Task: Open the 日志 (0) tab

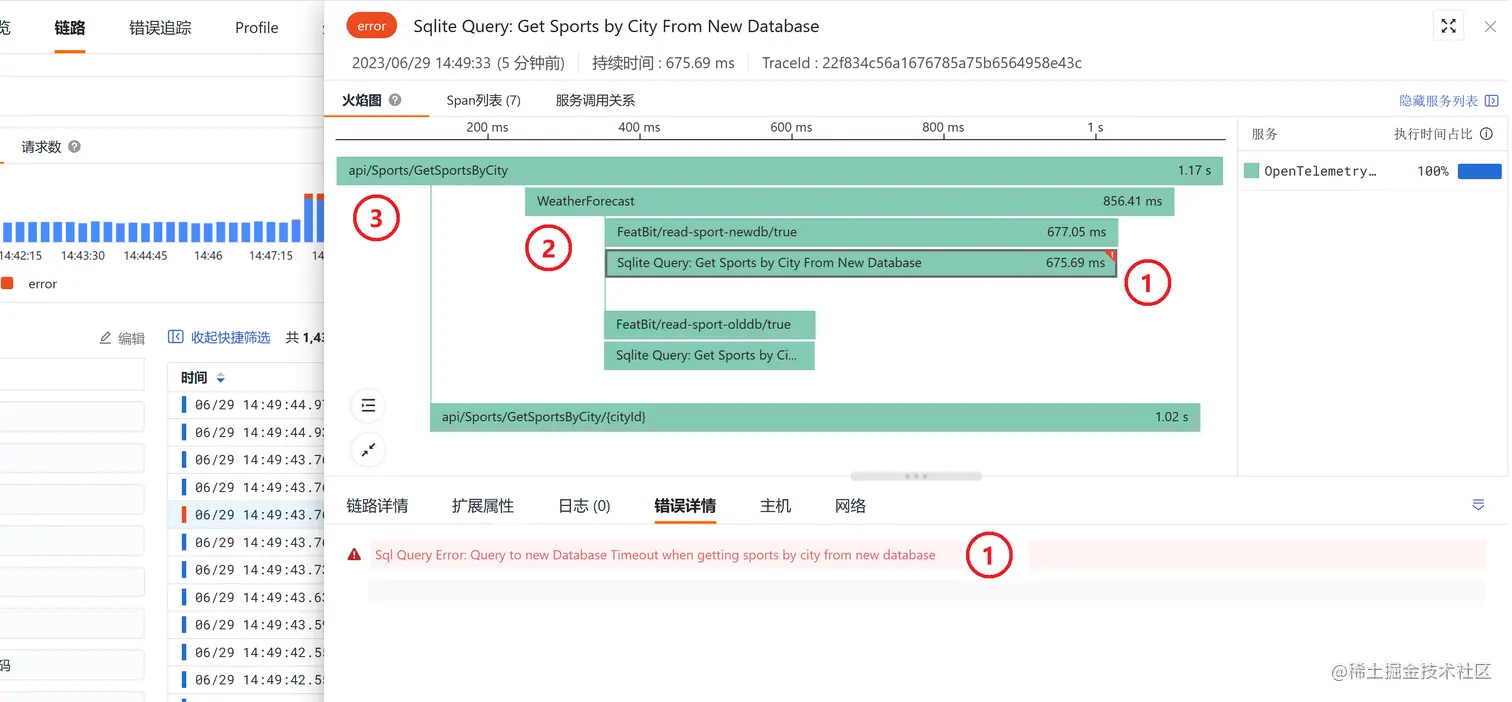Action: (x=584, y=506)
